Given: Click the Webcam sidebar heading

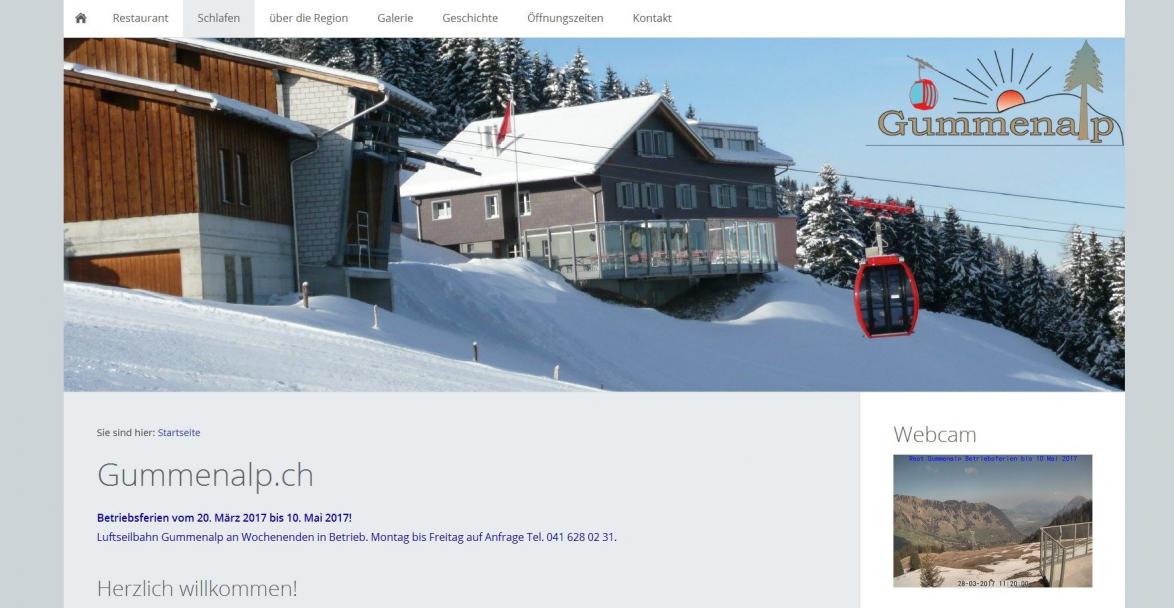Looking at the screenshot, I should pos(934,434).
